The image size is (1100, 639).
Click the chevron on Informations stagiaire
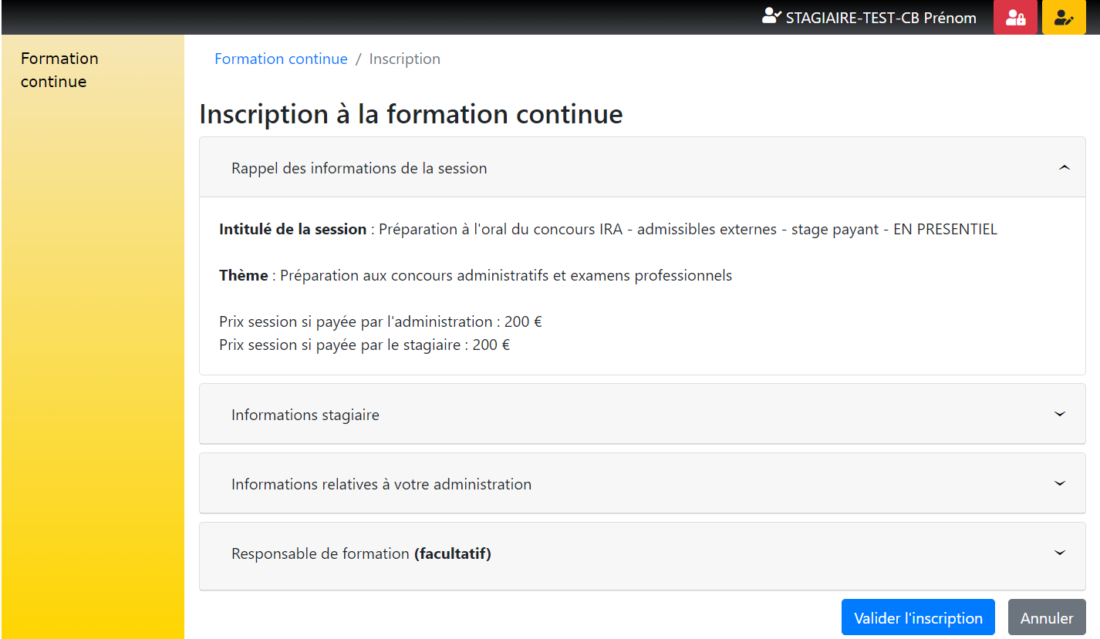1059,413
